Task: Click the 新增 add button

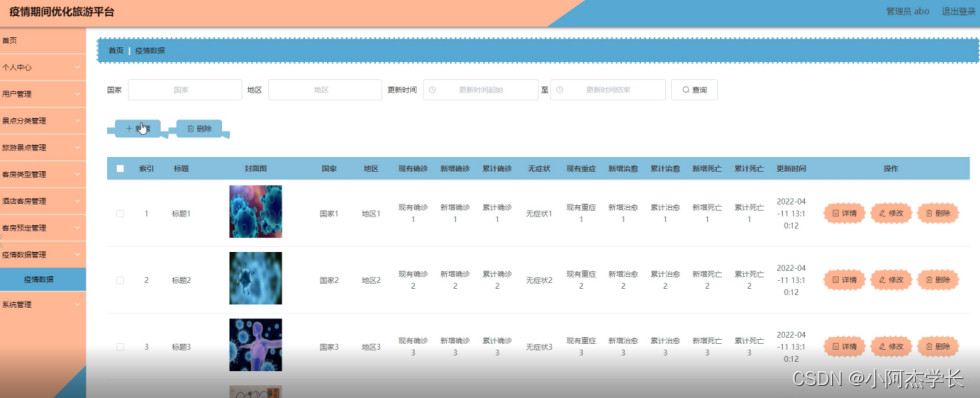Action: (x=138, y=128)
